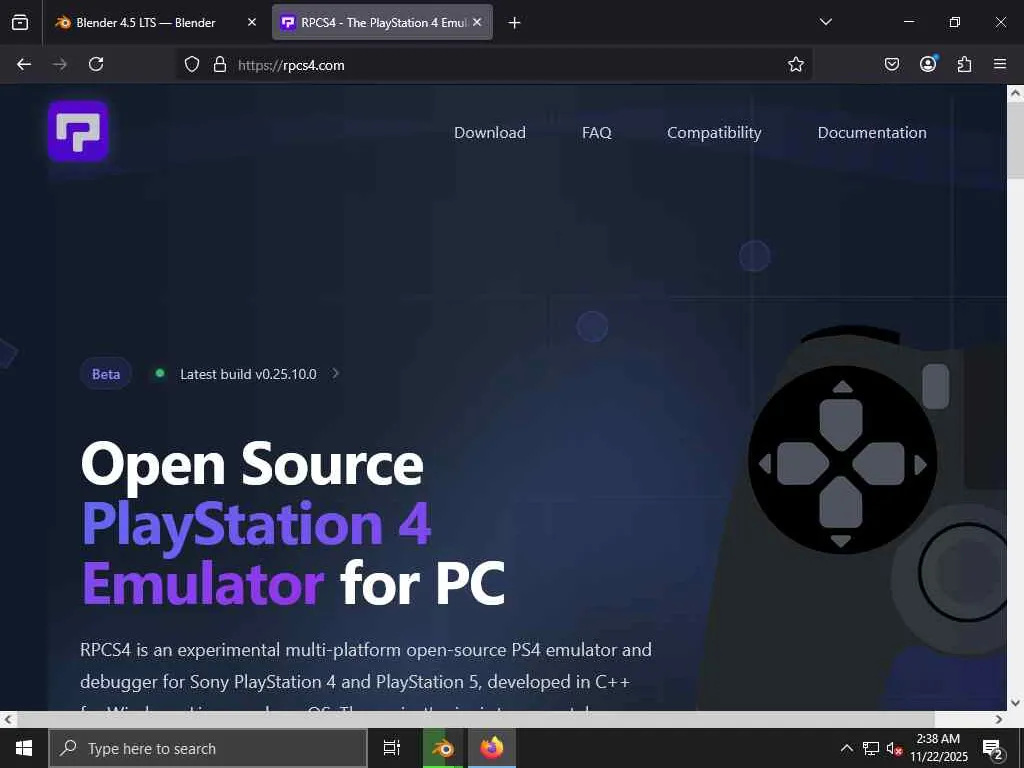Click the chevron next to Latest build

tap(335, 373)
